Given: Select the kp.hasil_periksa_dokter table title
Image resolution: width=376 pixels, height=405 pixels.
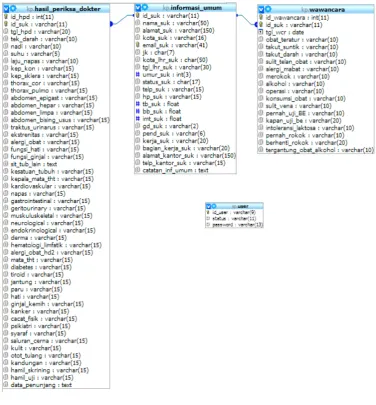Looking at the screenshot, I should [x=63, y=9].
